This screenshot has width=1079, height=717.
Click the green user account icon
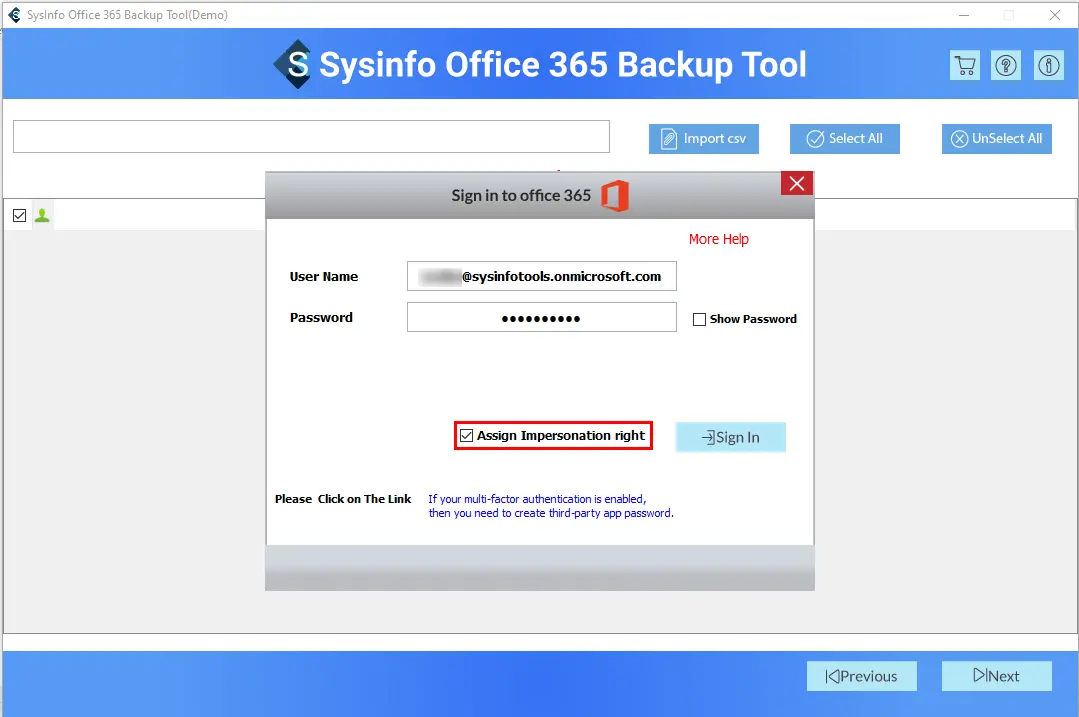42,215
